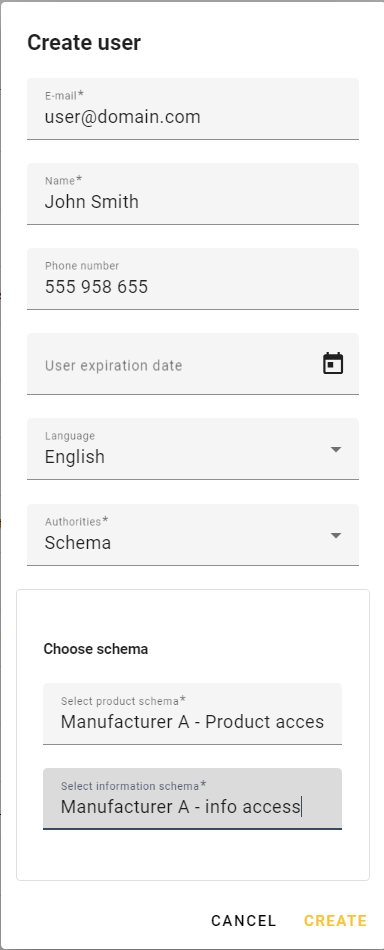Click the Authorities label text
This screenshot has width=384, height=950.
point(76,522)
